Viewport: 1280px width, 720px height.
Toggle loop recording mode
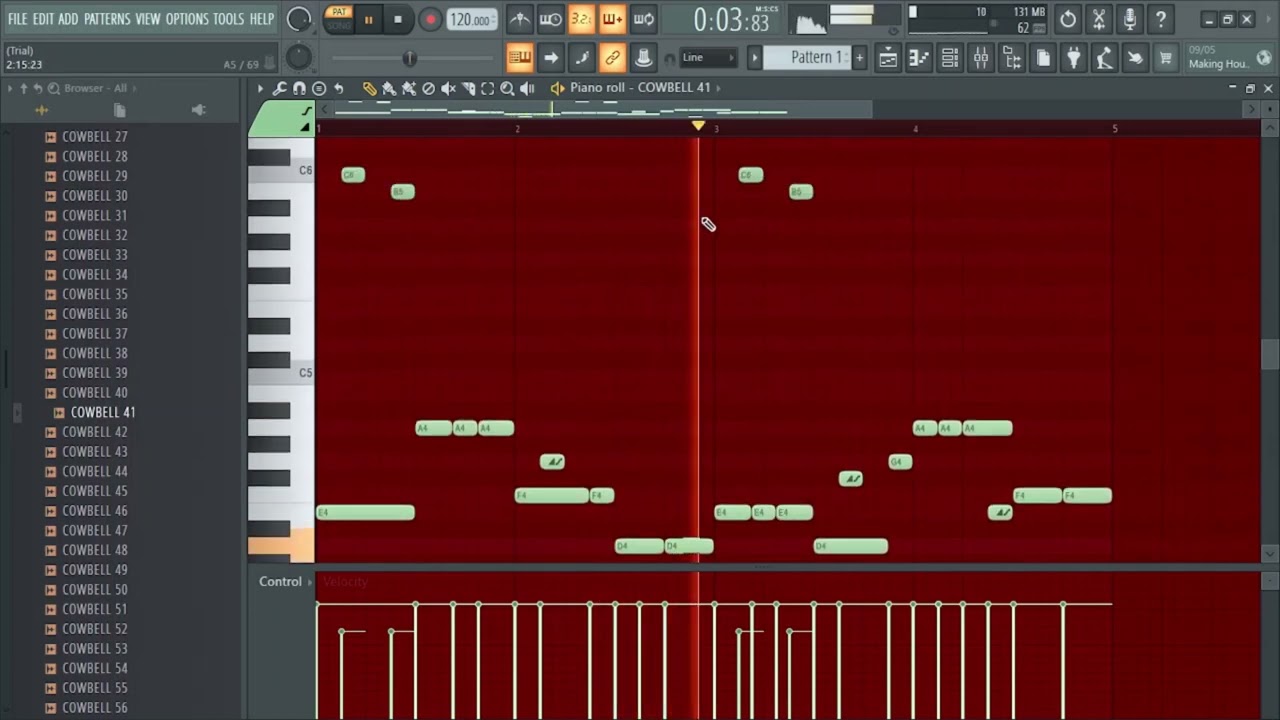pos(644,19)
